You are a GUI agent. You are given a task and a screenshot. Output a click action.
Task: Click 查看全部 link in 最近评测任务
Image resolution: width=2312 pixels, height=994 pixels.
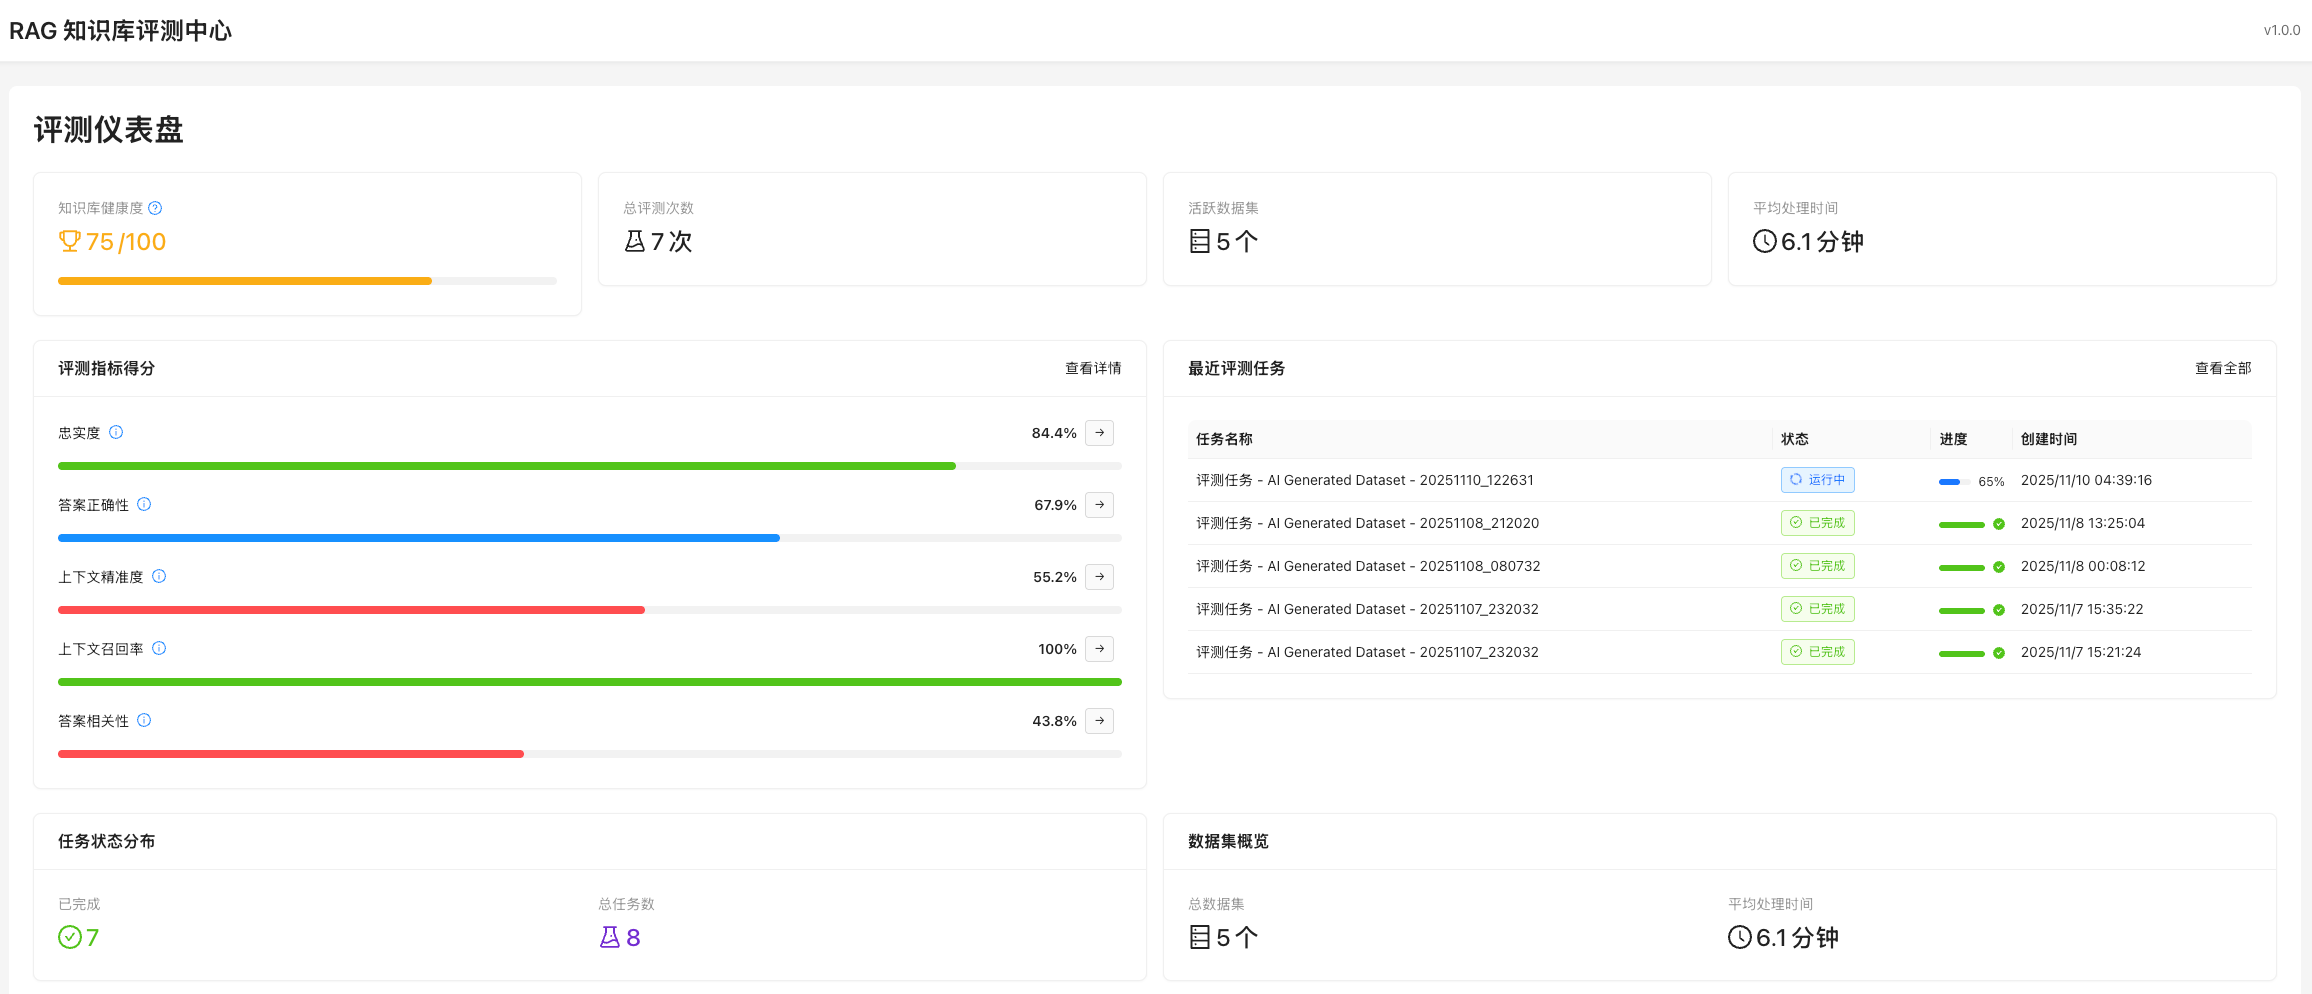coord(2222,368)
